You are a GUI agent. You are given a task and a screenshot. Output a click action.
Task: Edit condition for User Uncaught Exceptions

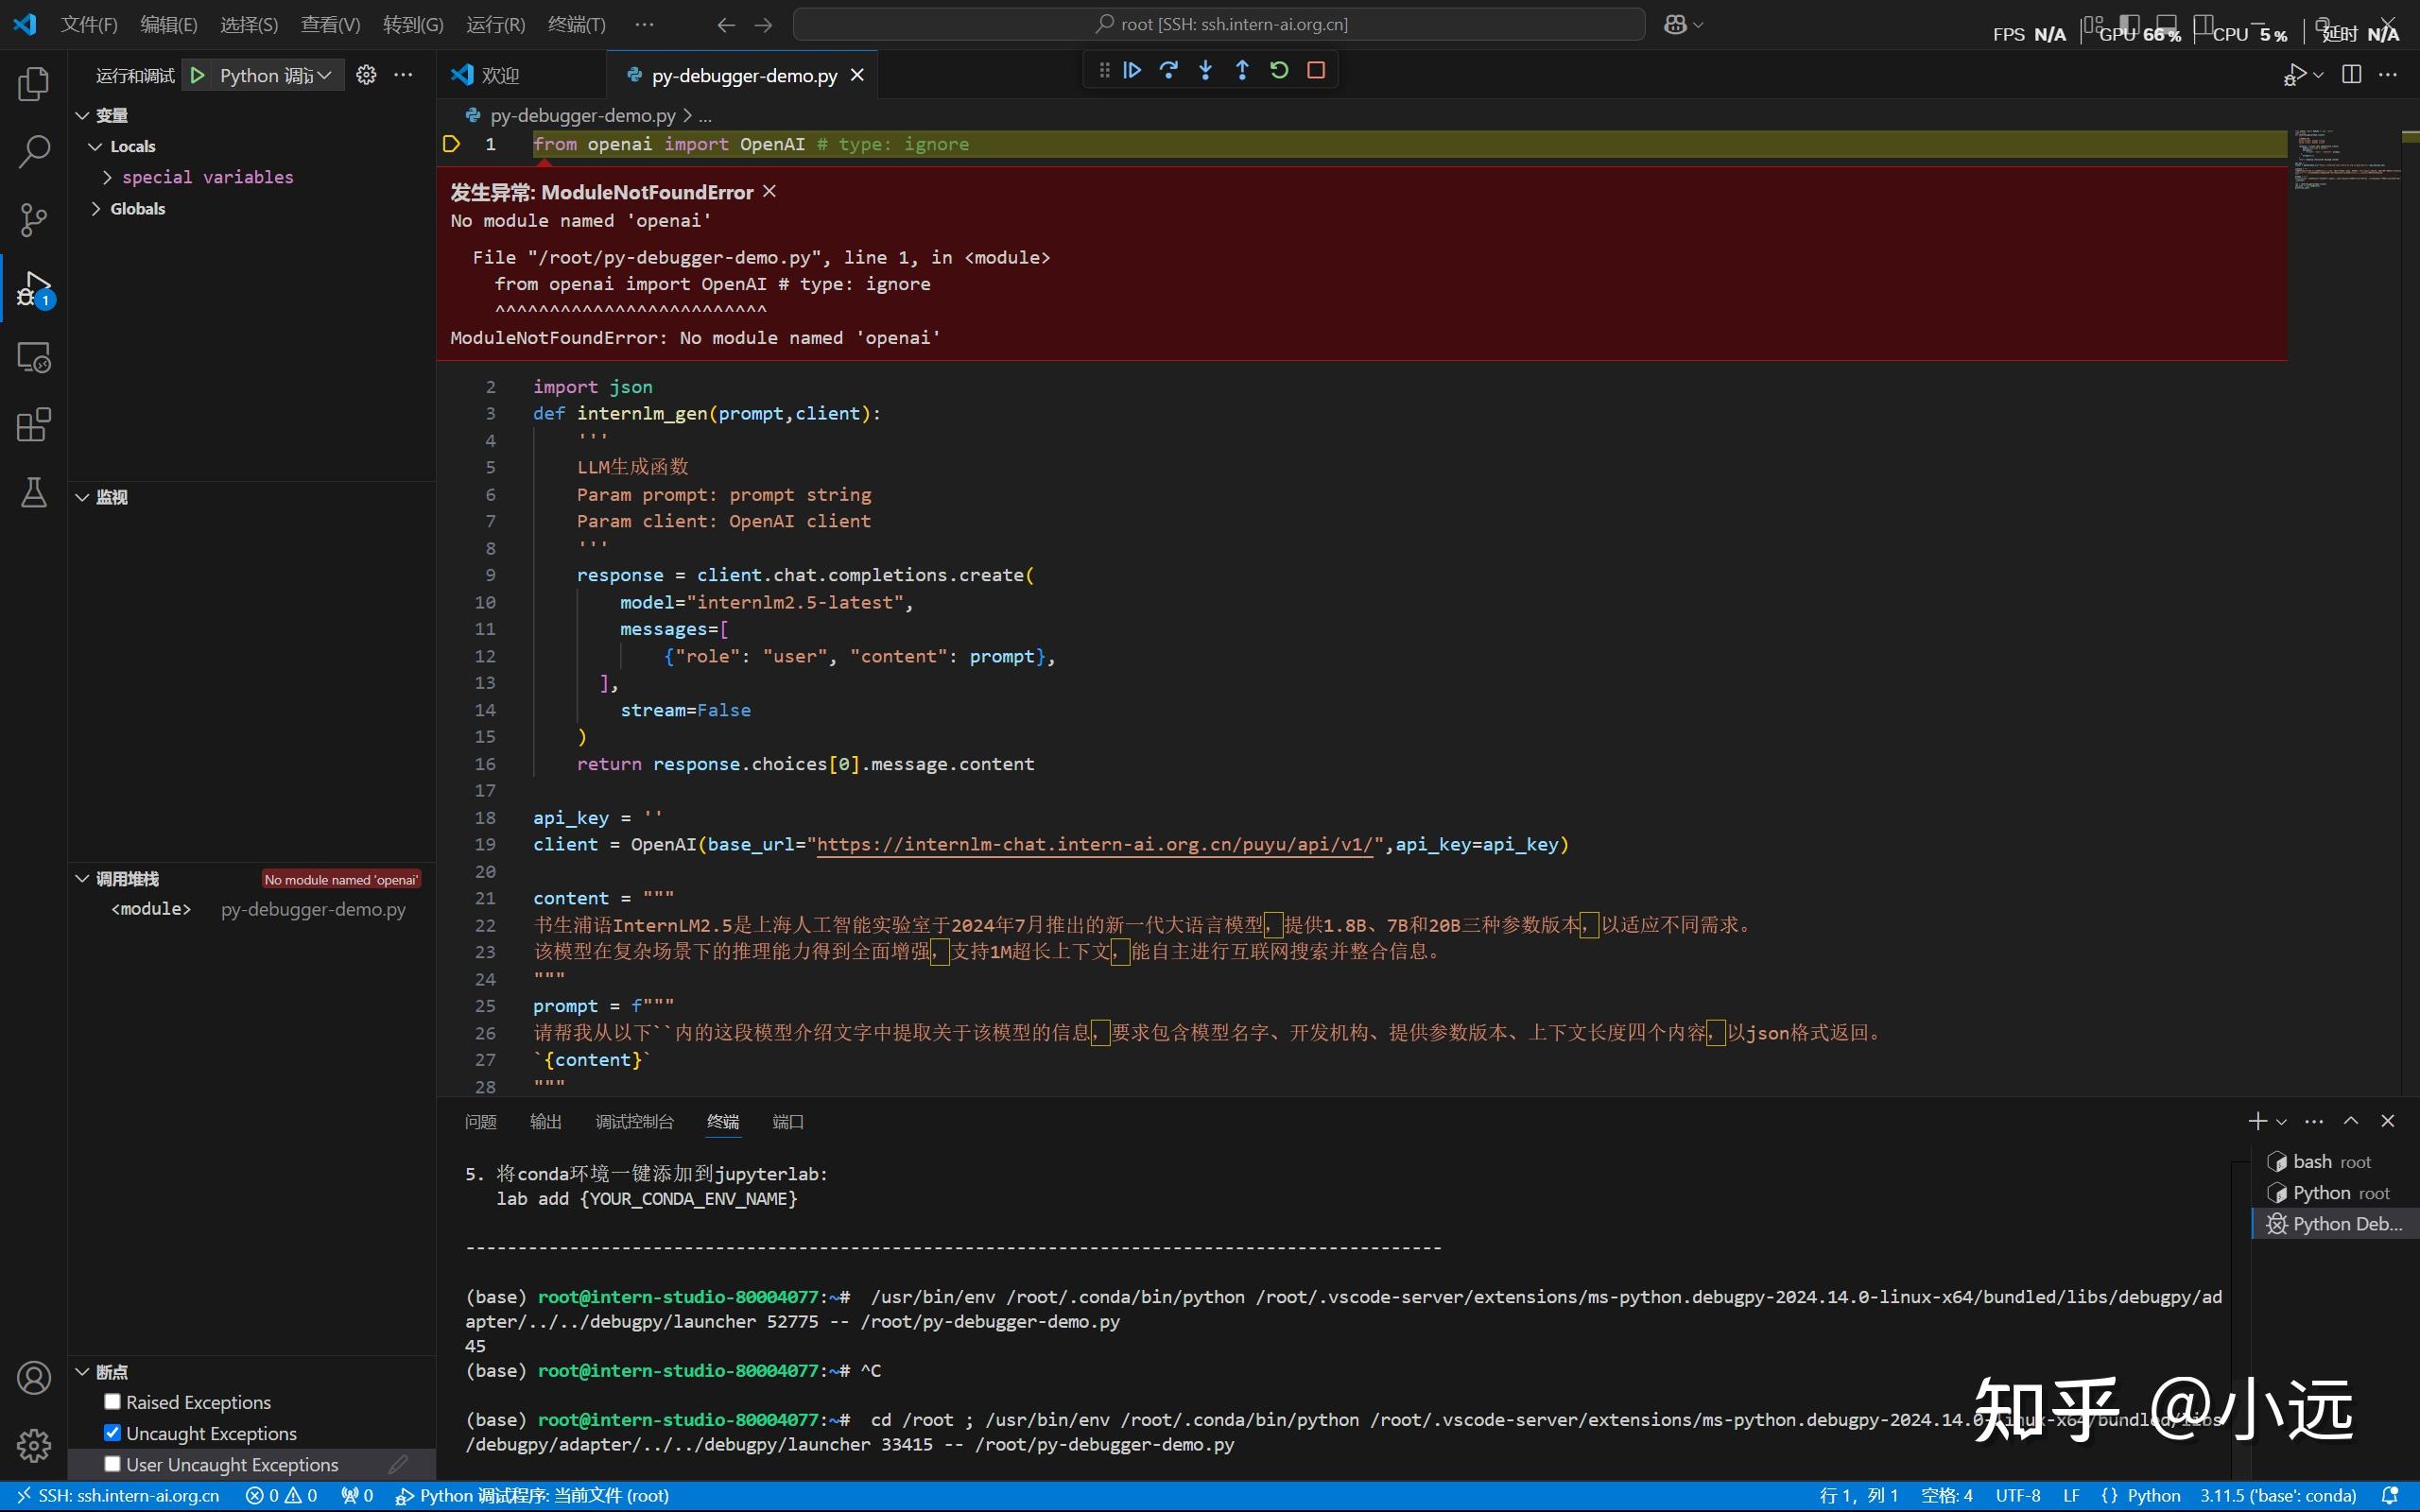tap(398, 1464)
